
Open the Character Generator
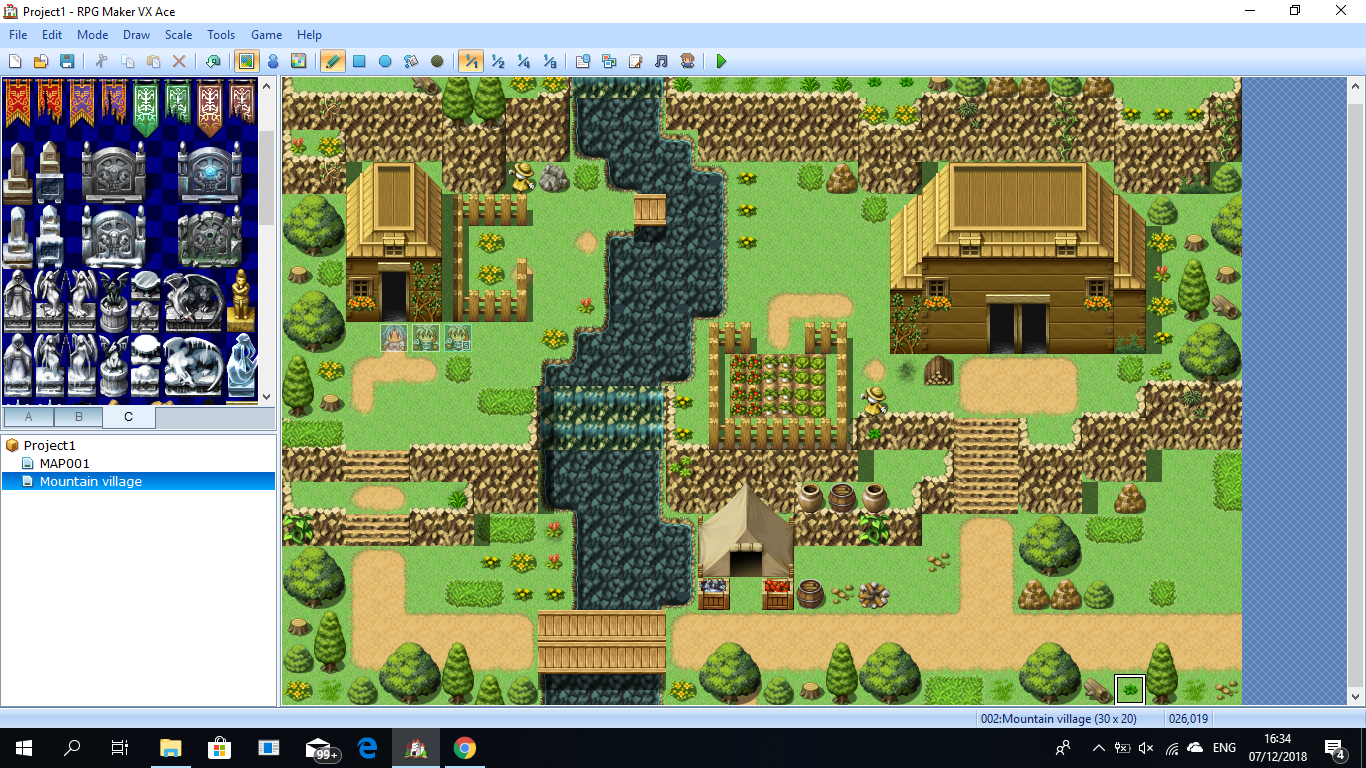687,61
